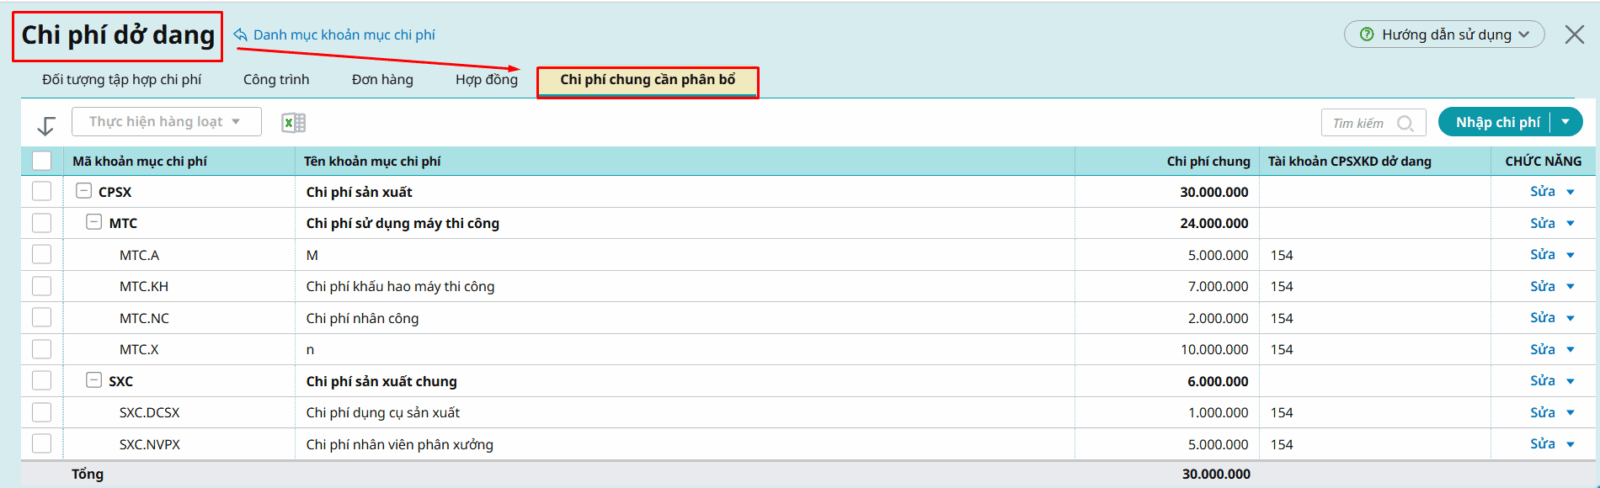Click the sort-down arrow icon in toolbar
Viewport: 1600px width, 488px height.
point(46,125)
